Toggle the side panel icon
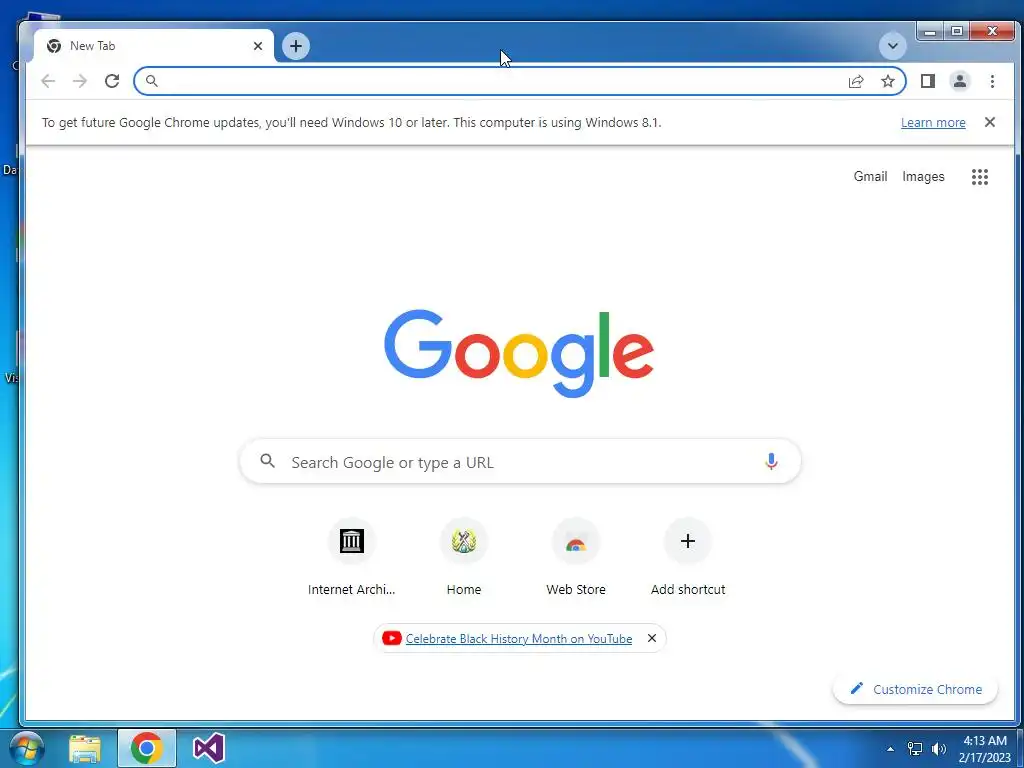 (x=928, y=81)
